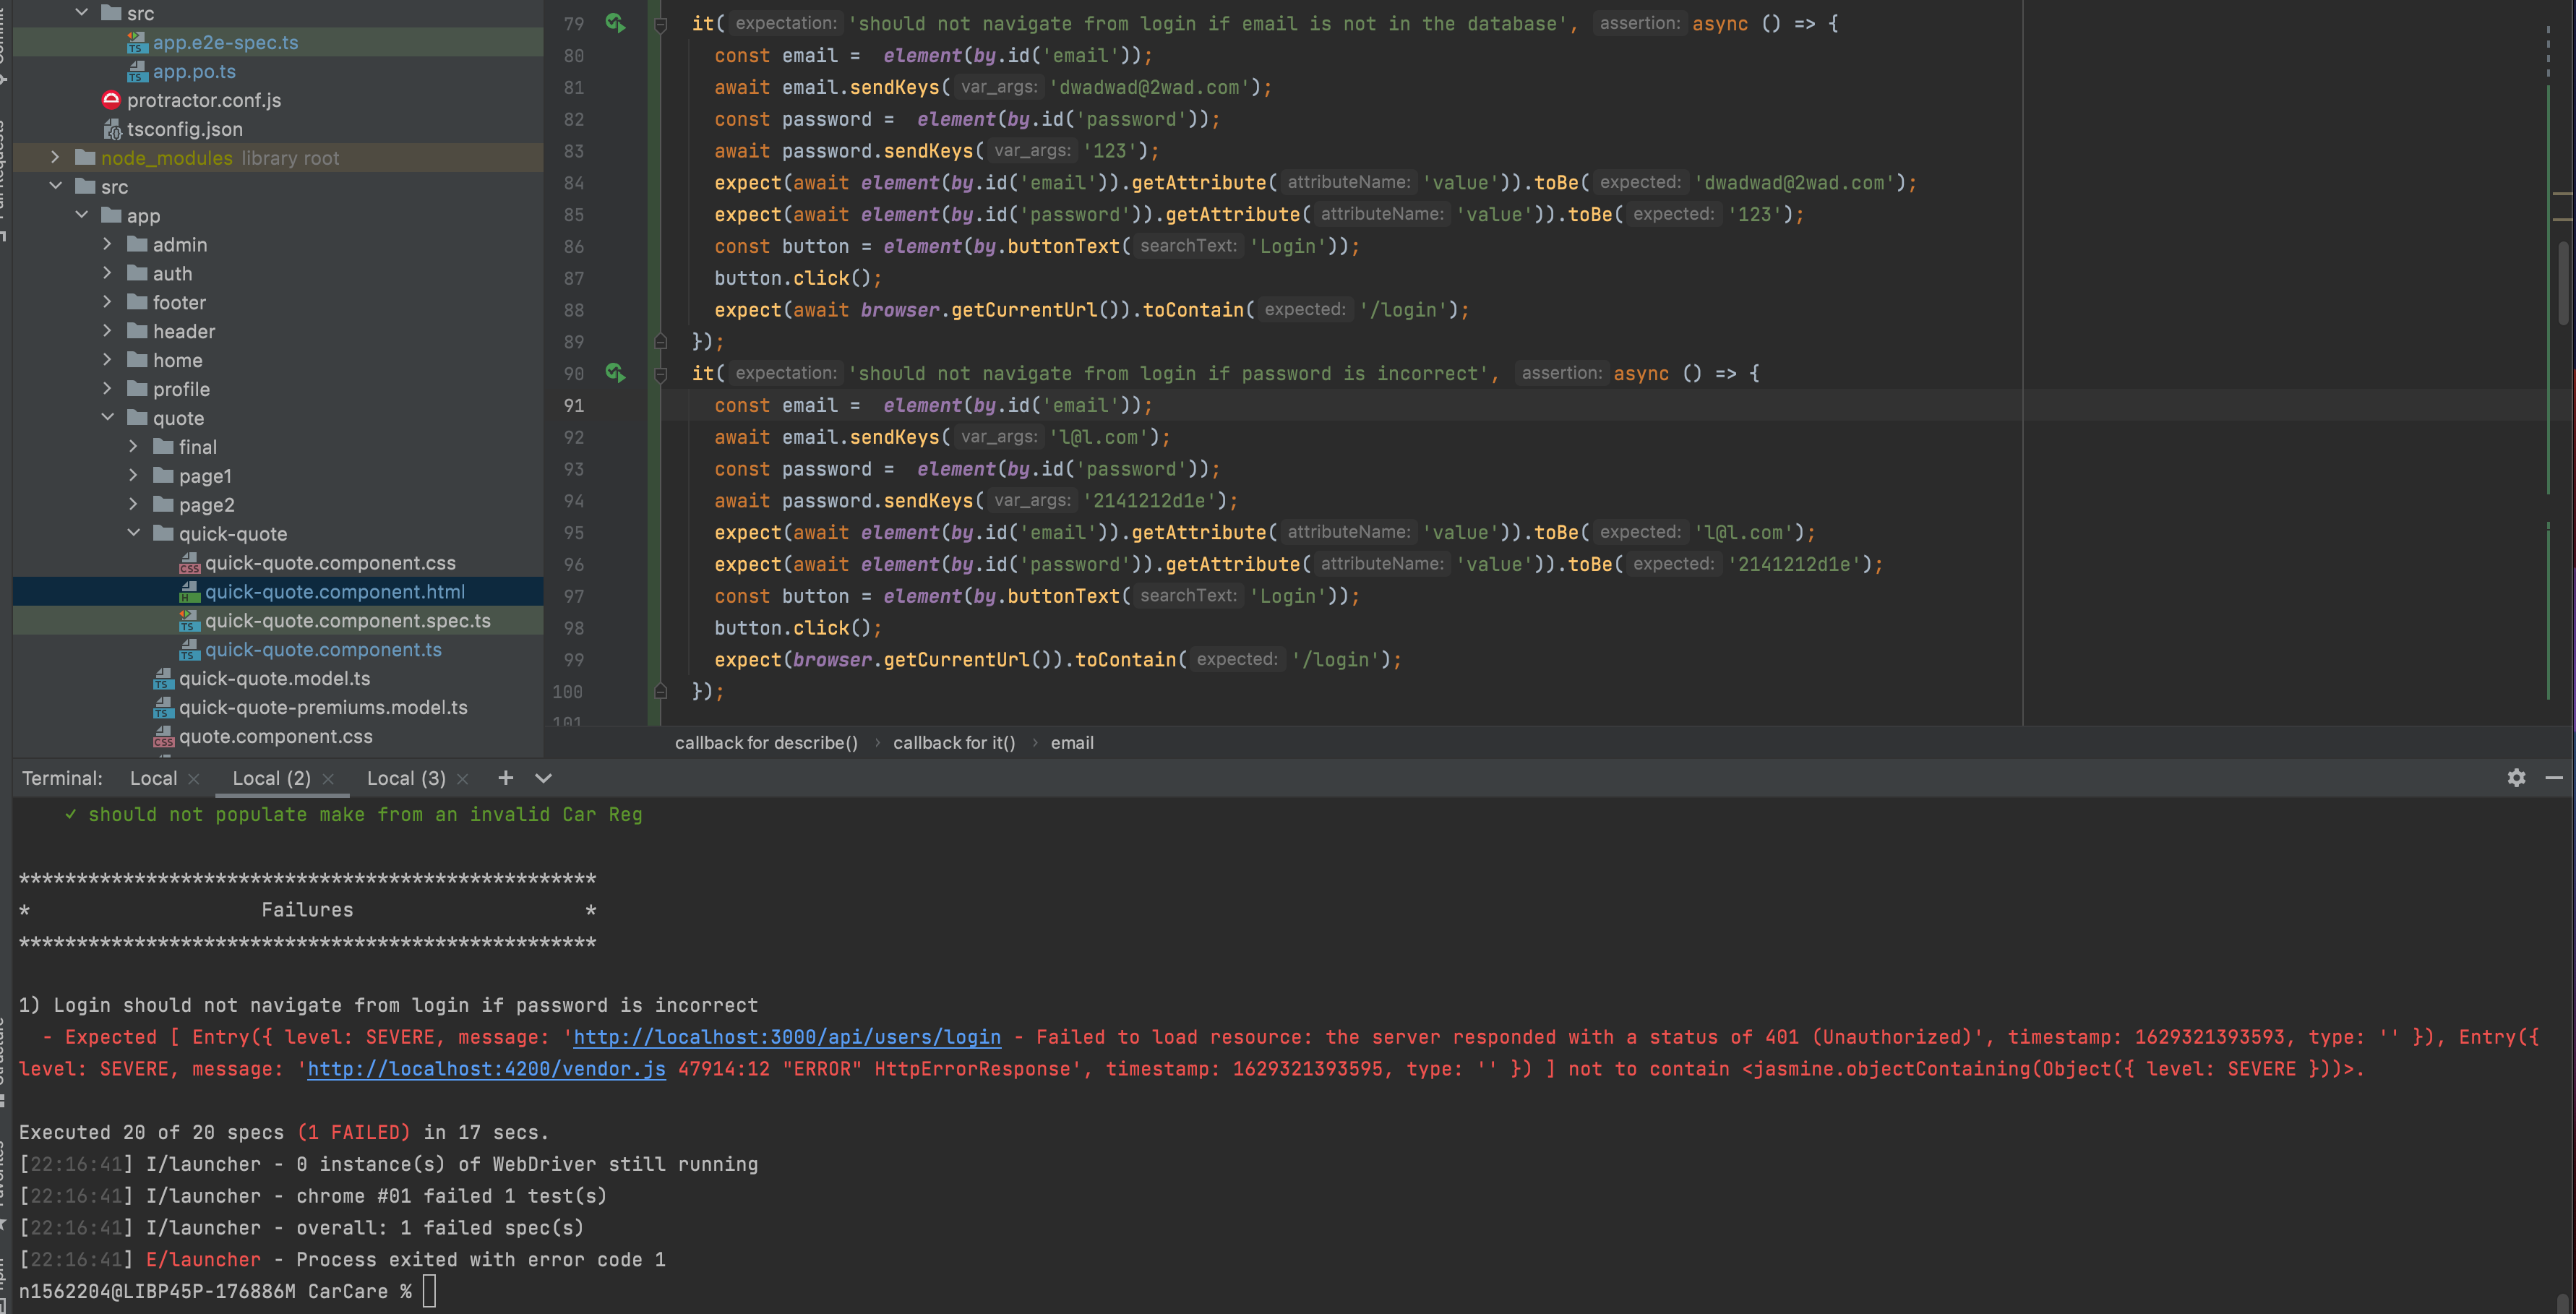Expand the auth folder

coord(107,273)
